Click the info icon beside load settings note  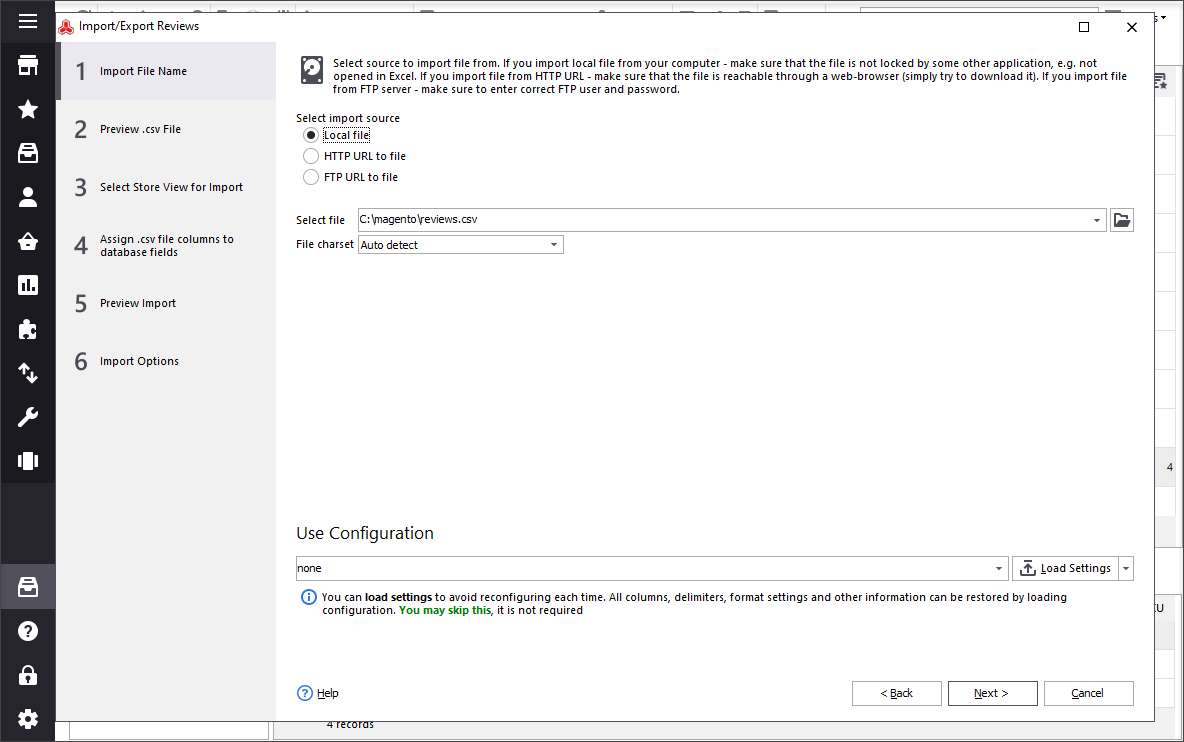pos(309,597)
